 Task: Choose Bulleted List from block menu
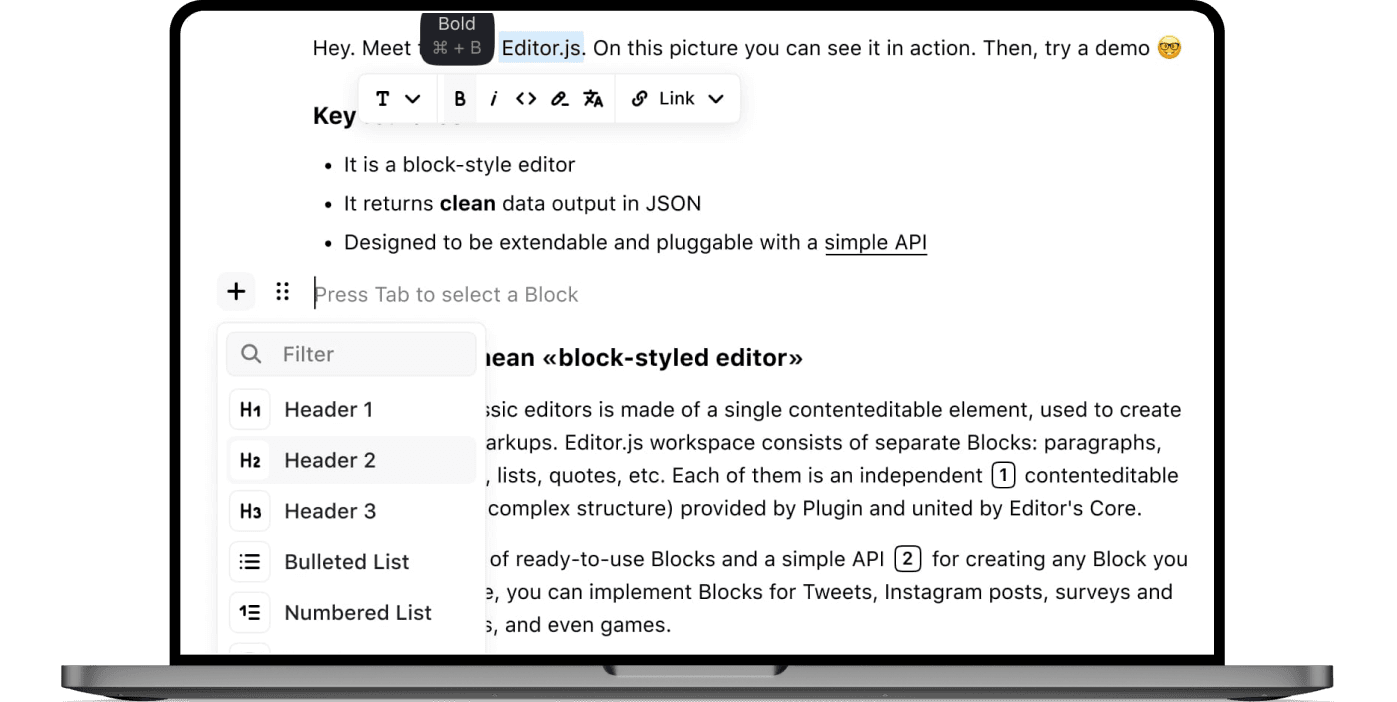pos(351,563)
